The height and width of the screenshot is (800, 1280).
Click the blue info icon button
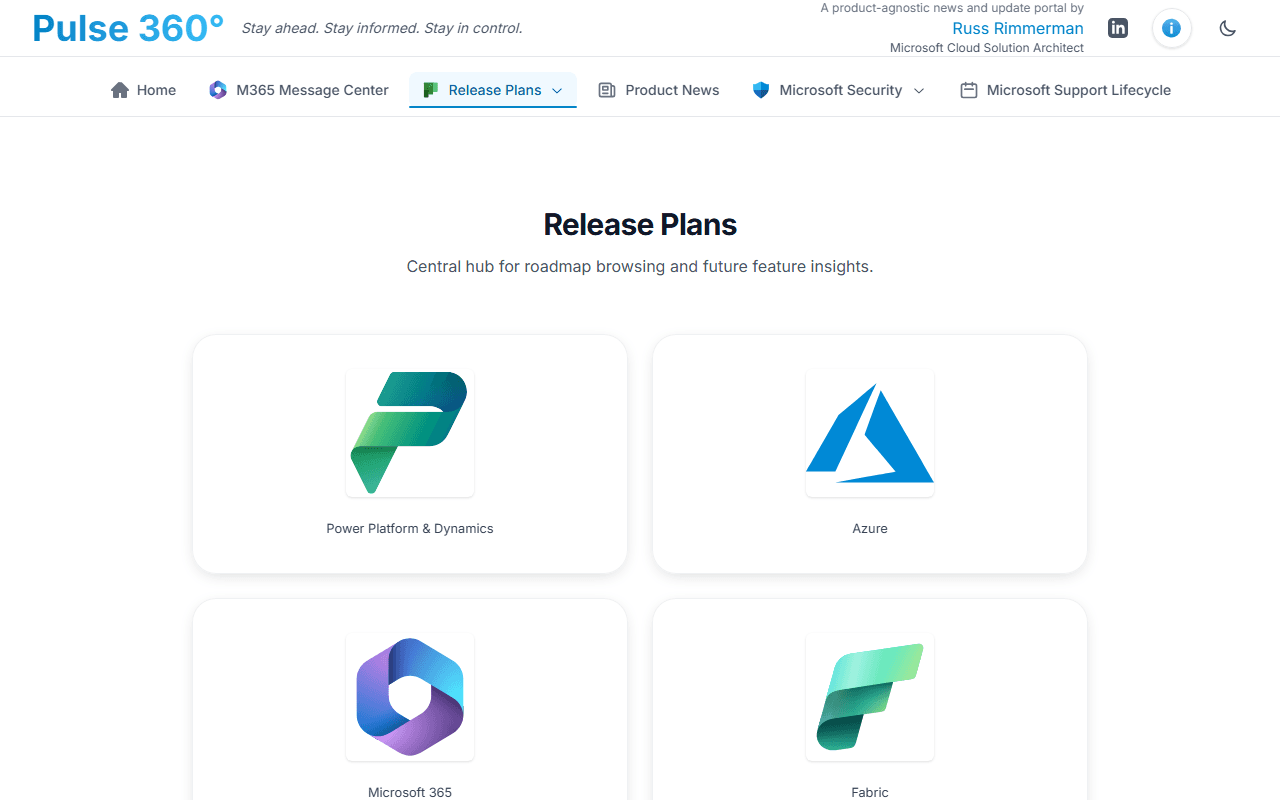(x=1171, y=28)
